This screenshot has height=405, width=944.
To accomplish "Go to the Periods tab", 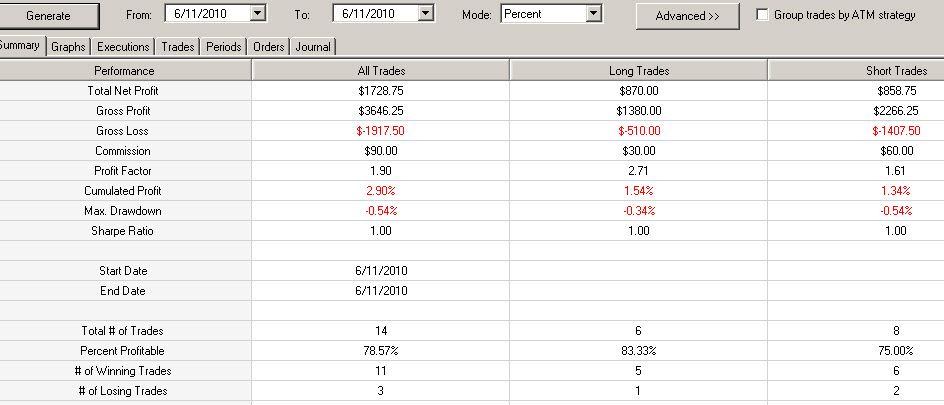I will (223, 46).
